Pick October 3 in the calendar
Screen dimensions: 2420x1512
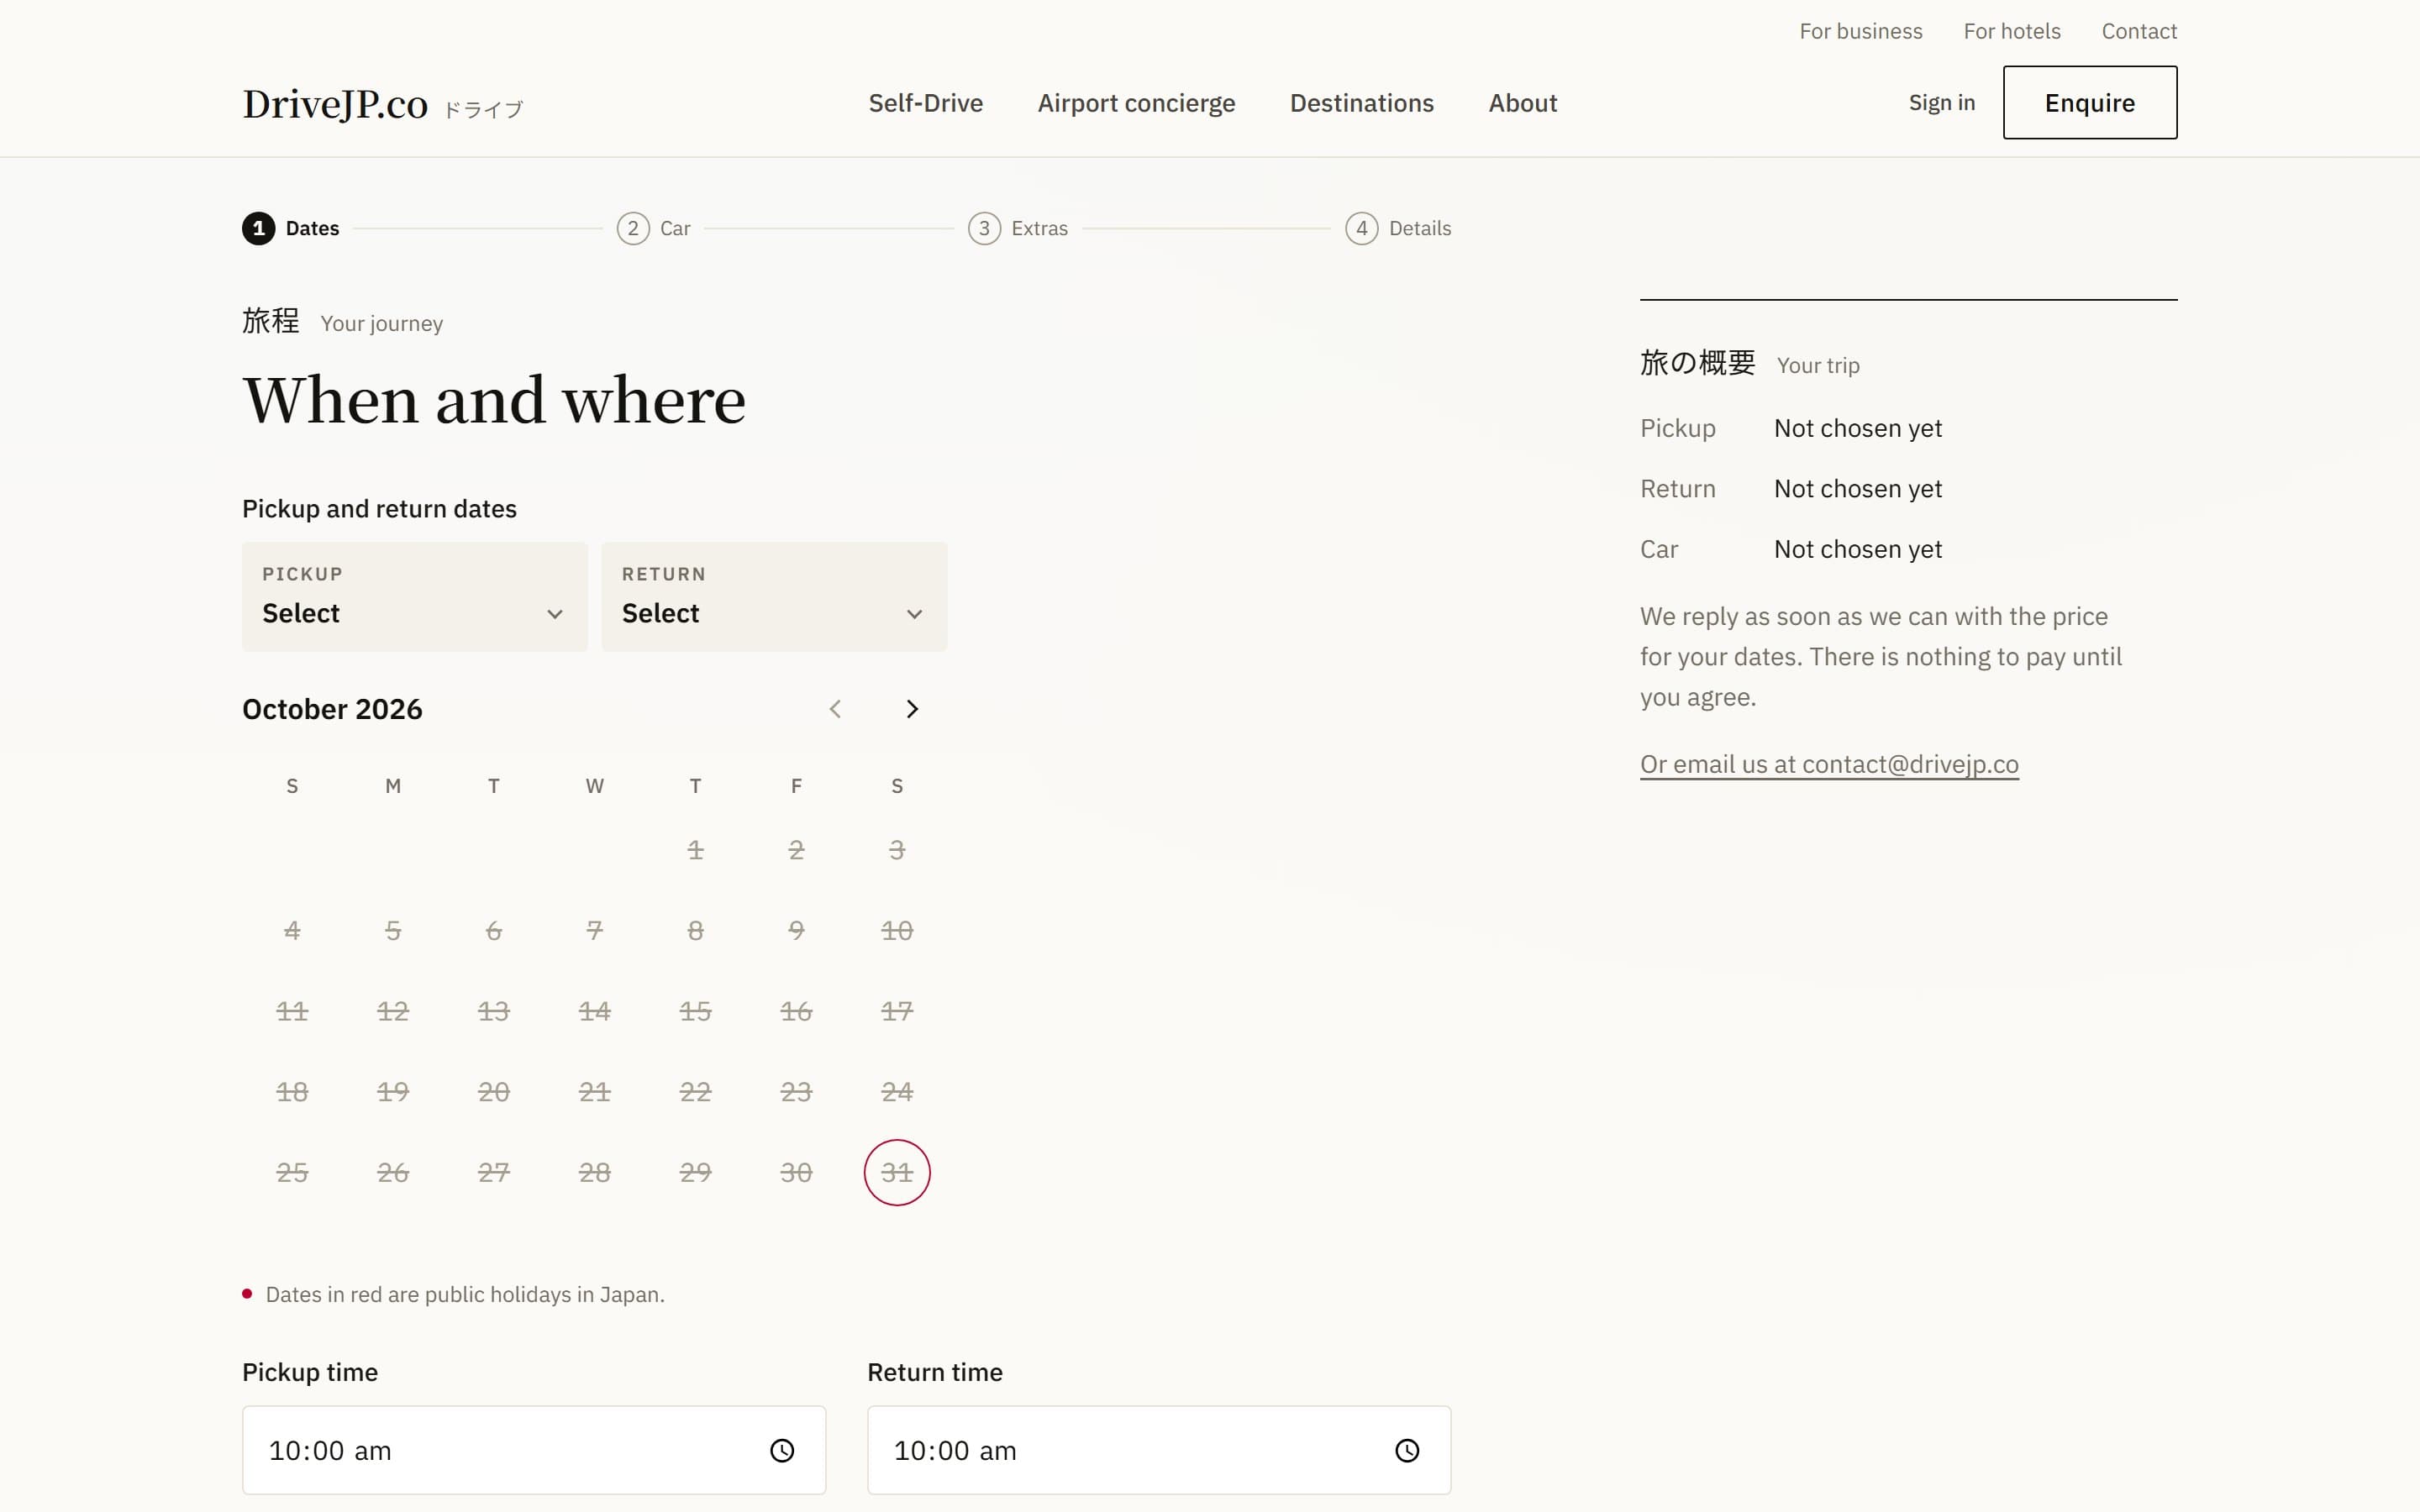coord(897,850)
